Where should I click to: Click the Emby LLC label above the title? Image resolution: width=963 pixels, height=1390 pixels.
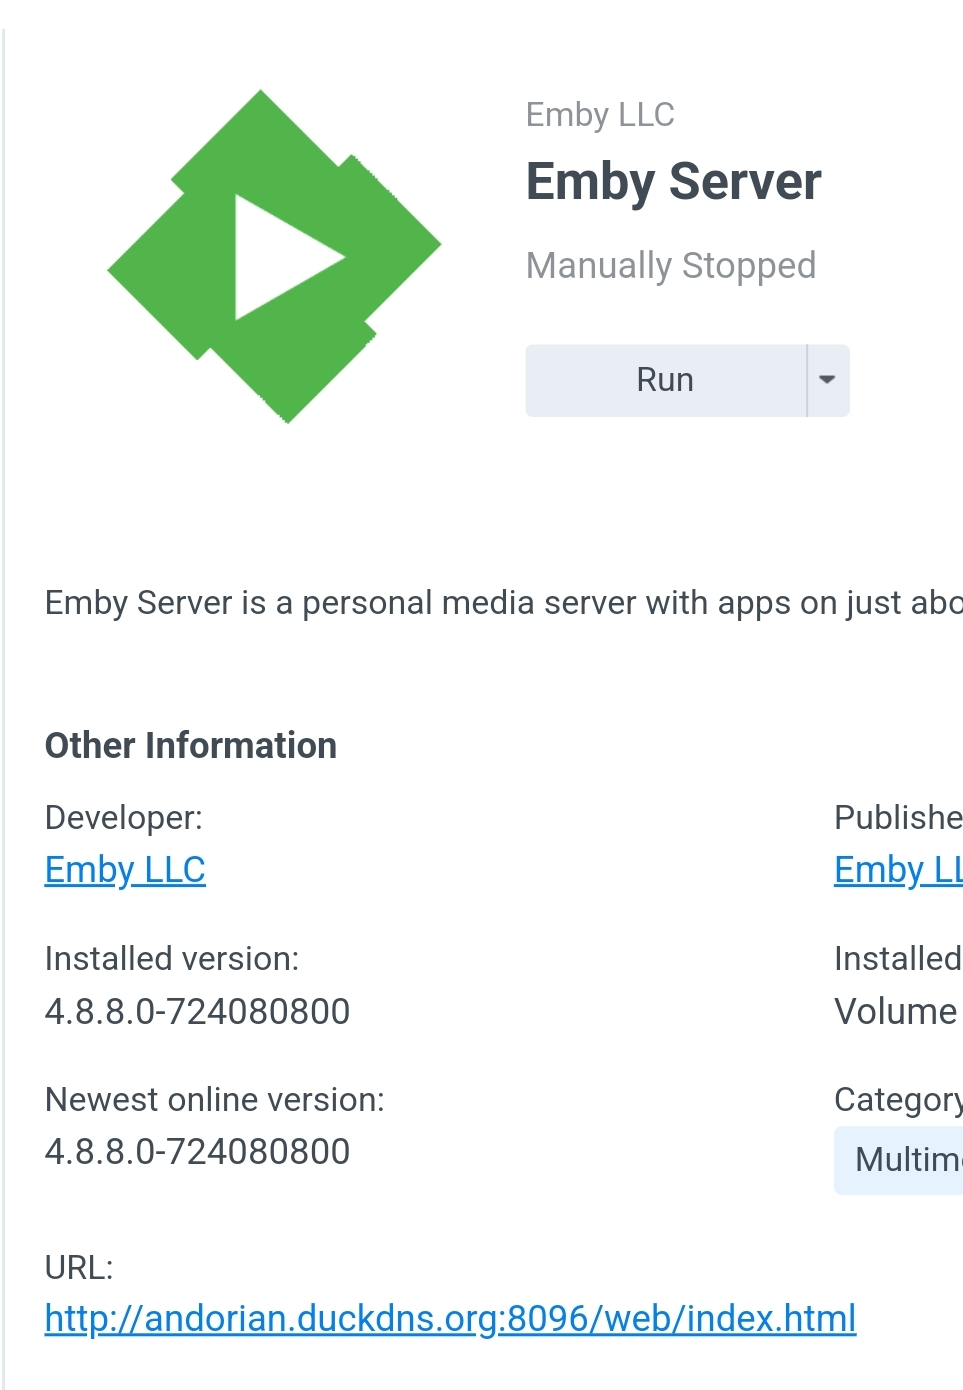tap(600, 115)
